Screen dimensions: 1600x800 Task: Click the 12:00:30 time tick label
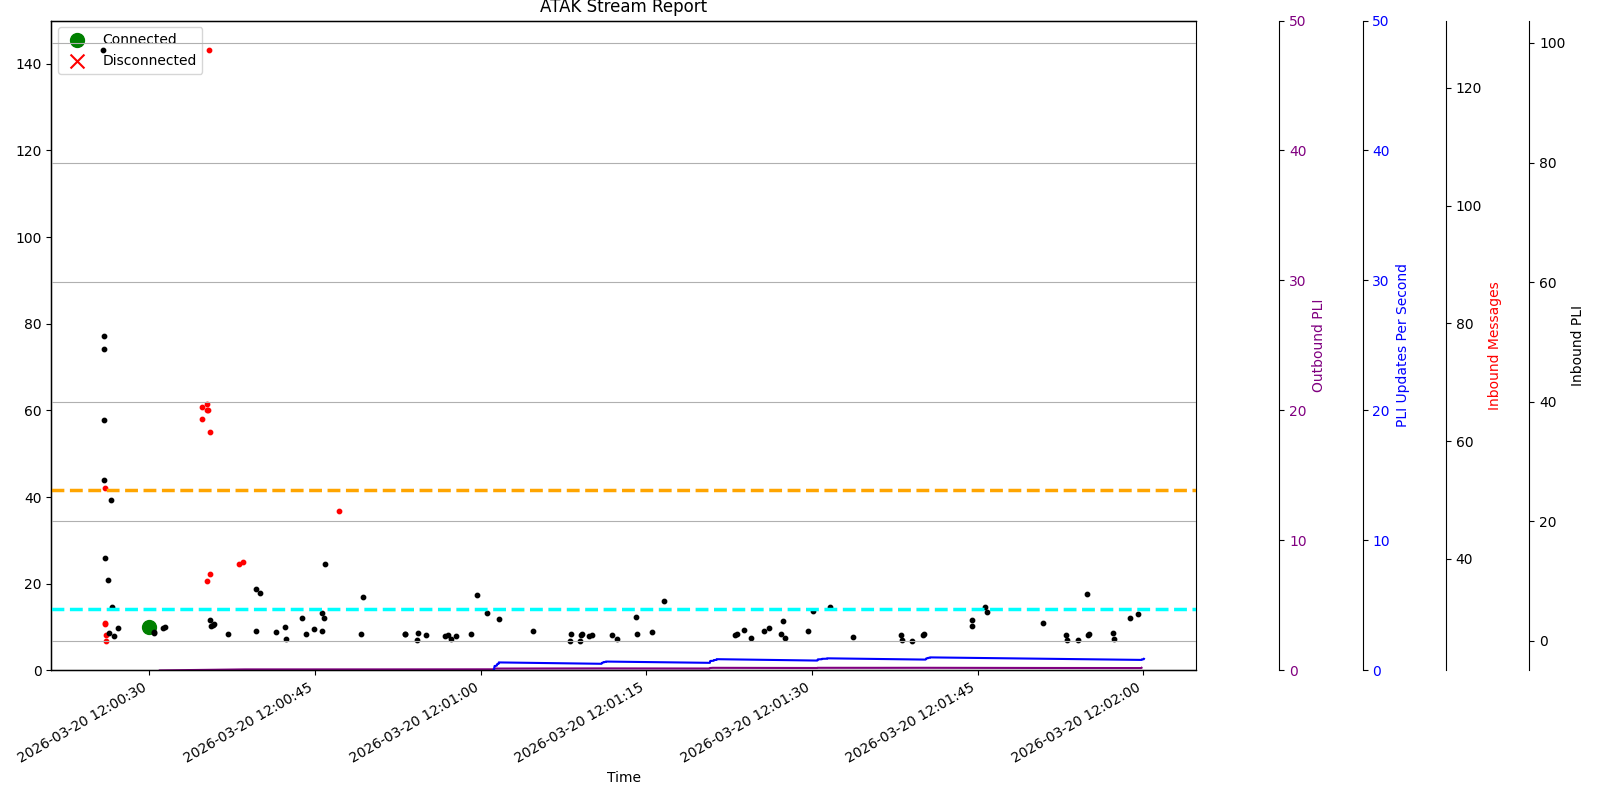pos(84,724)
